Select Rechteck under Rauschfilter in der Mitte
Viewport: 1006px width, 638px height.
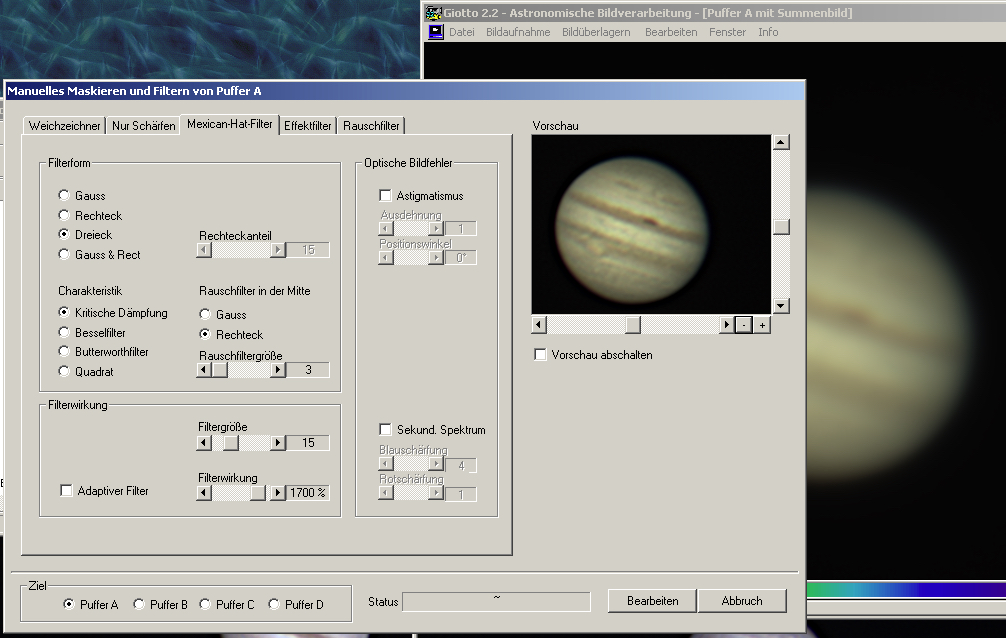231,334
